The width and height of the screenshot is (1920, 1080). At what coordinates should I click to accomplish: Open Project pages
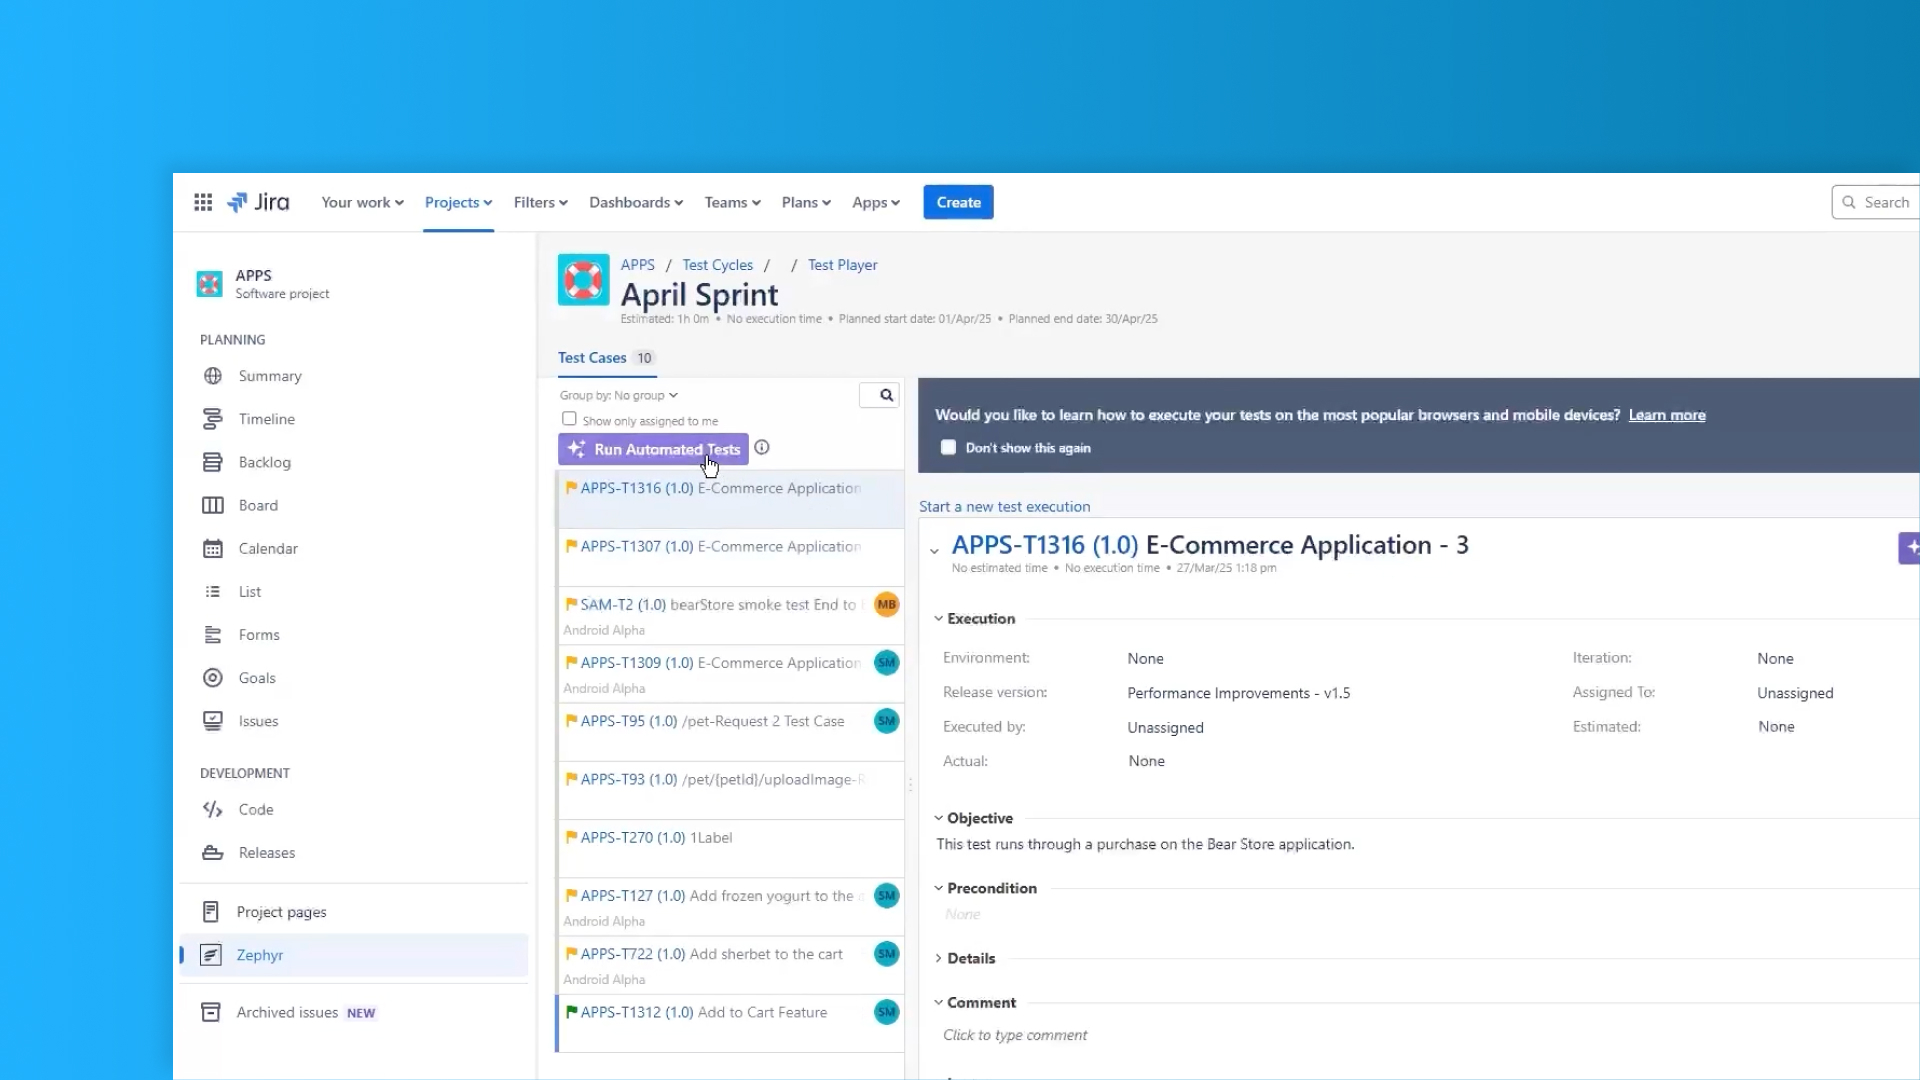(x=281, y=911)
